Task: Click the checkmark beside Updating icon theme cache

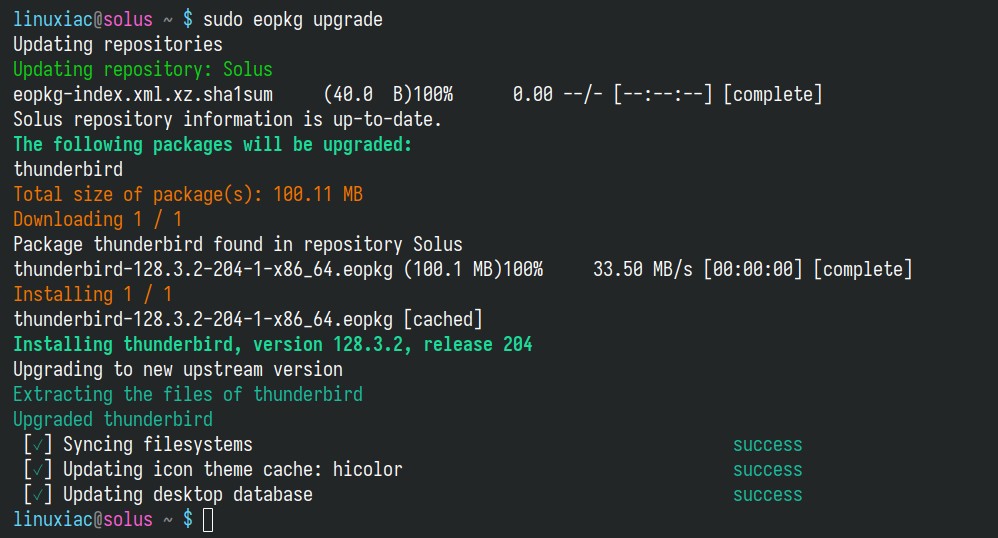Action: 38,469
